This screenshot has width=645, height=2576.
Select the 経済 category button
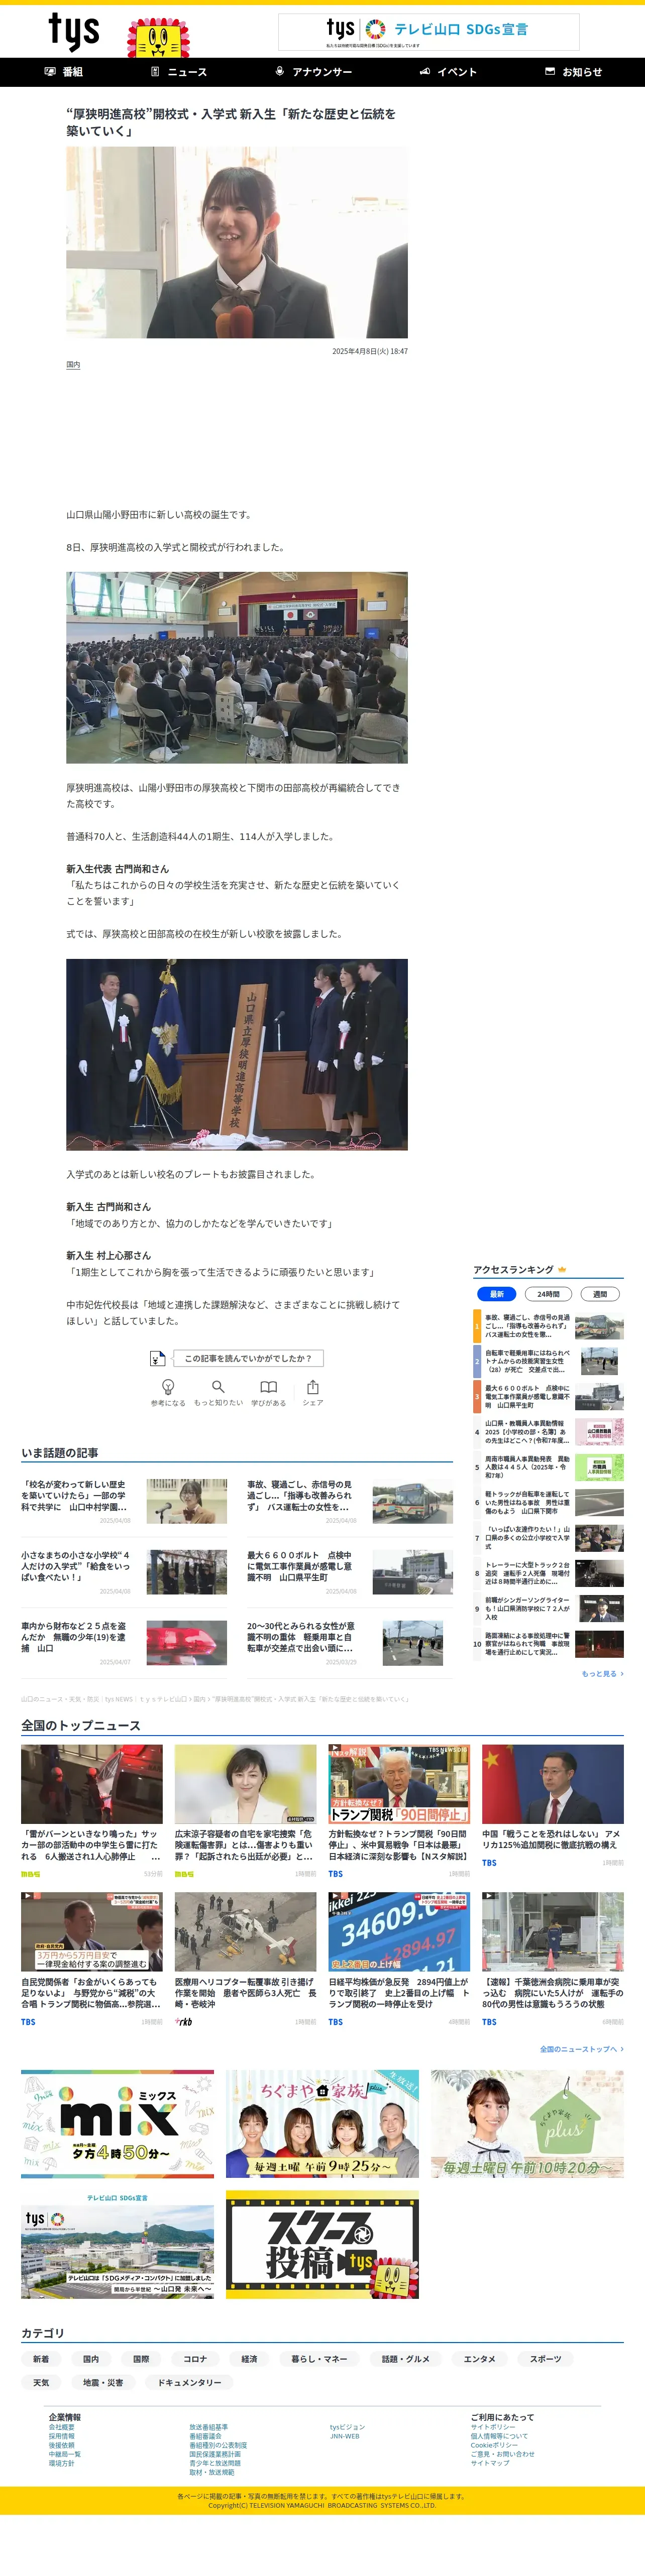[x=249, y=2359]
